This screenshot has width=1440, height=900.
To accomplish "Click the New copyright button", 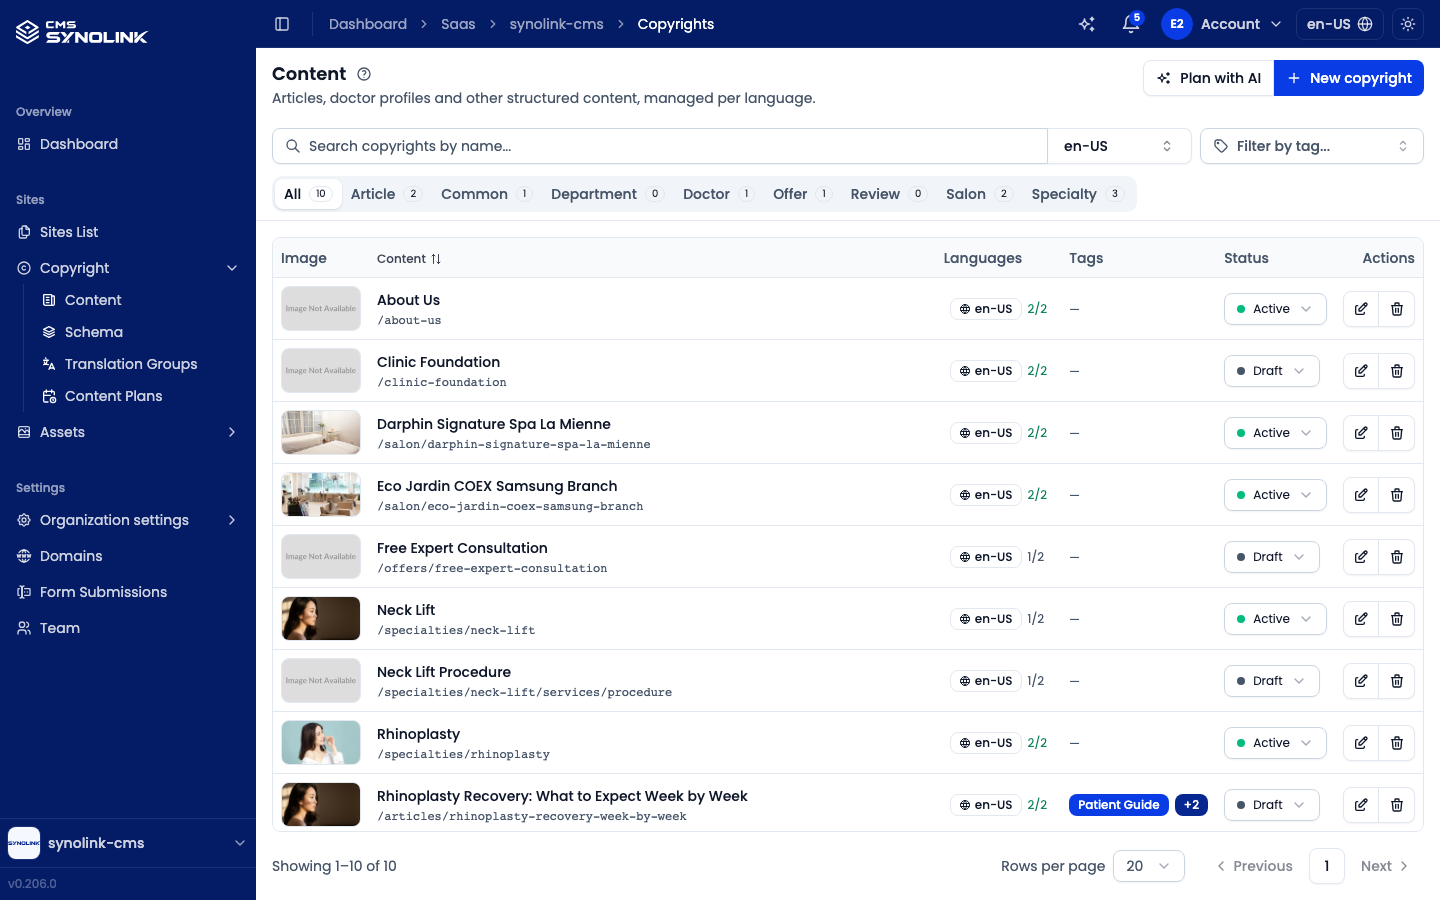I will [x=1349, y=78].
